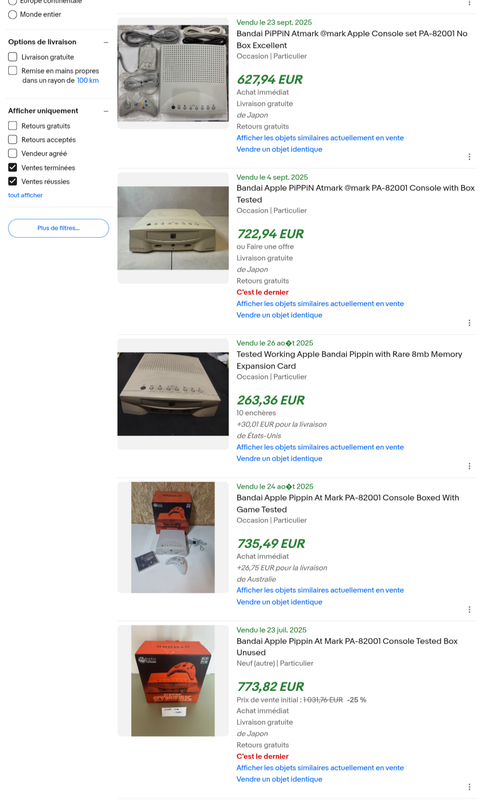The height and width of the screenshot is (800, 485).
Task: Open thumbnail of orange unused Pippin box
Action: [173, 681]
